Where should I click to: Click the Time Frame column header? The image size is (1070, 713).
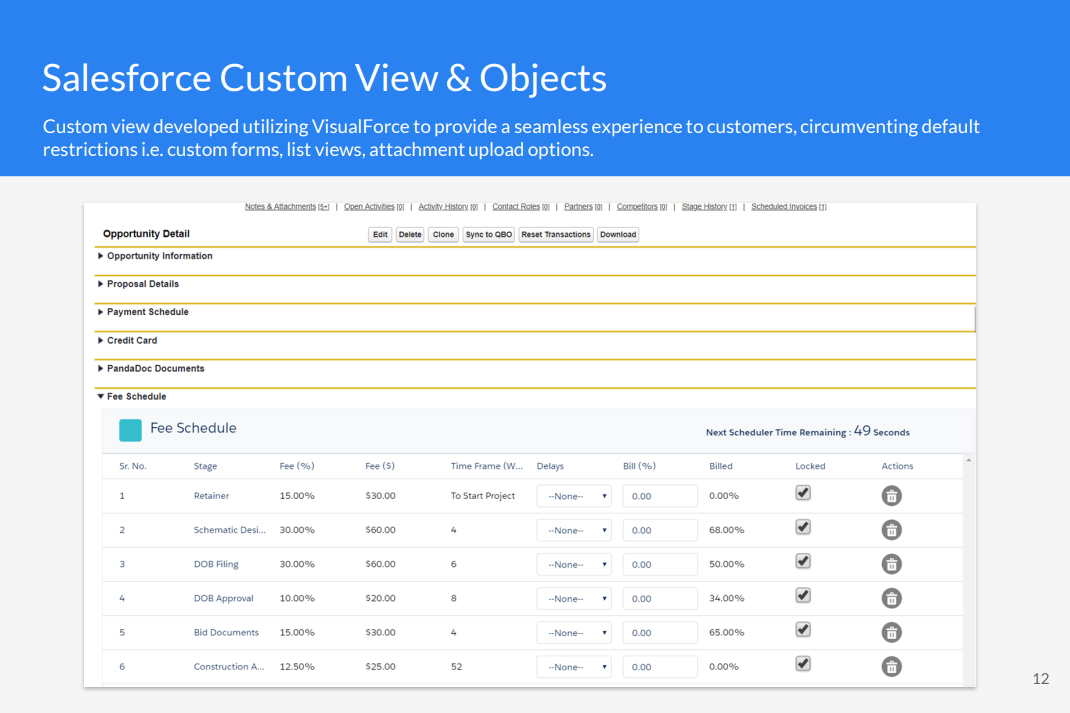(487, 466)
